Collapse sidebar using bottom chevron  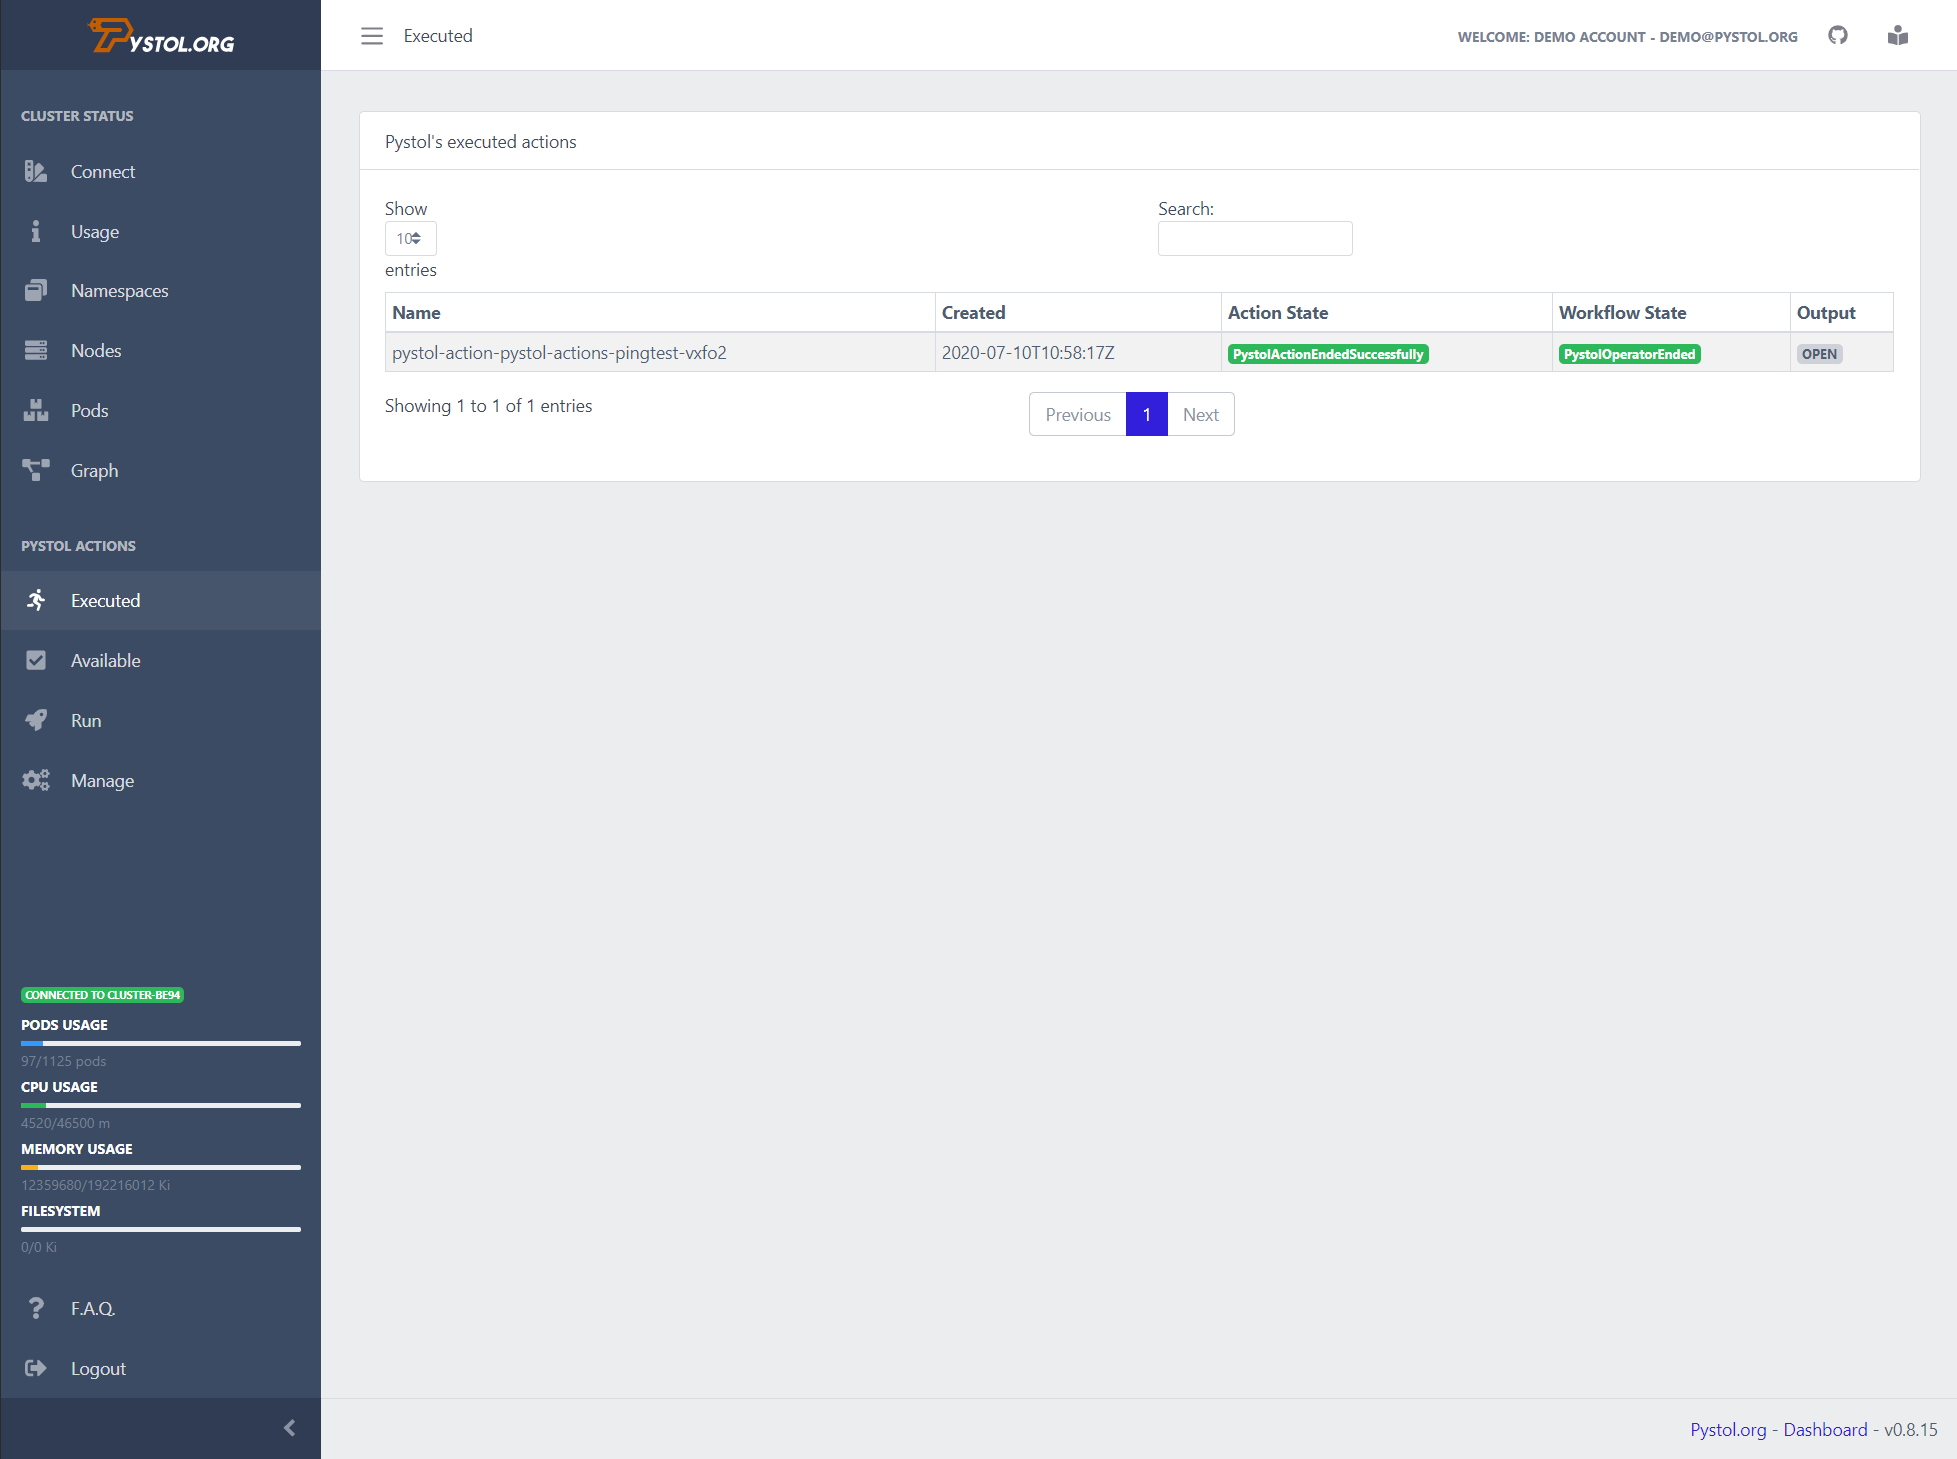click(290, 1428)
